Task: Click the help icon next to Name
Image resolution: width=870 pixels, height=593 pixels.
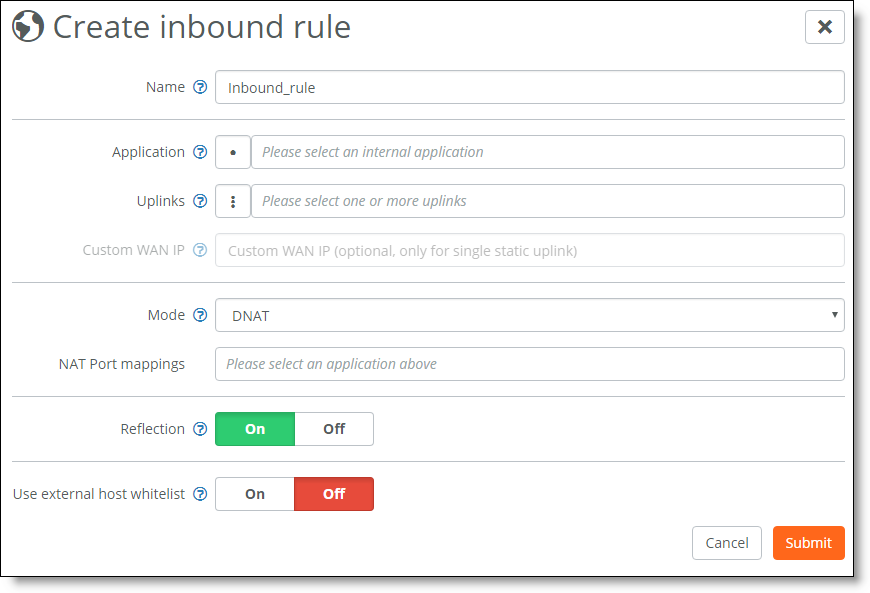Action: [200, 87]
